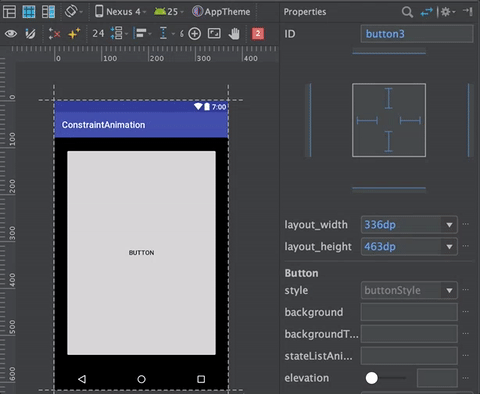480x394 pixels.
Task: Open the Properties panel gear settings
Action: [x=448, y=12]
